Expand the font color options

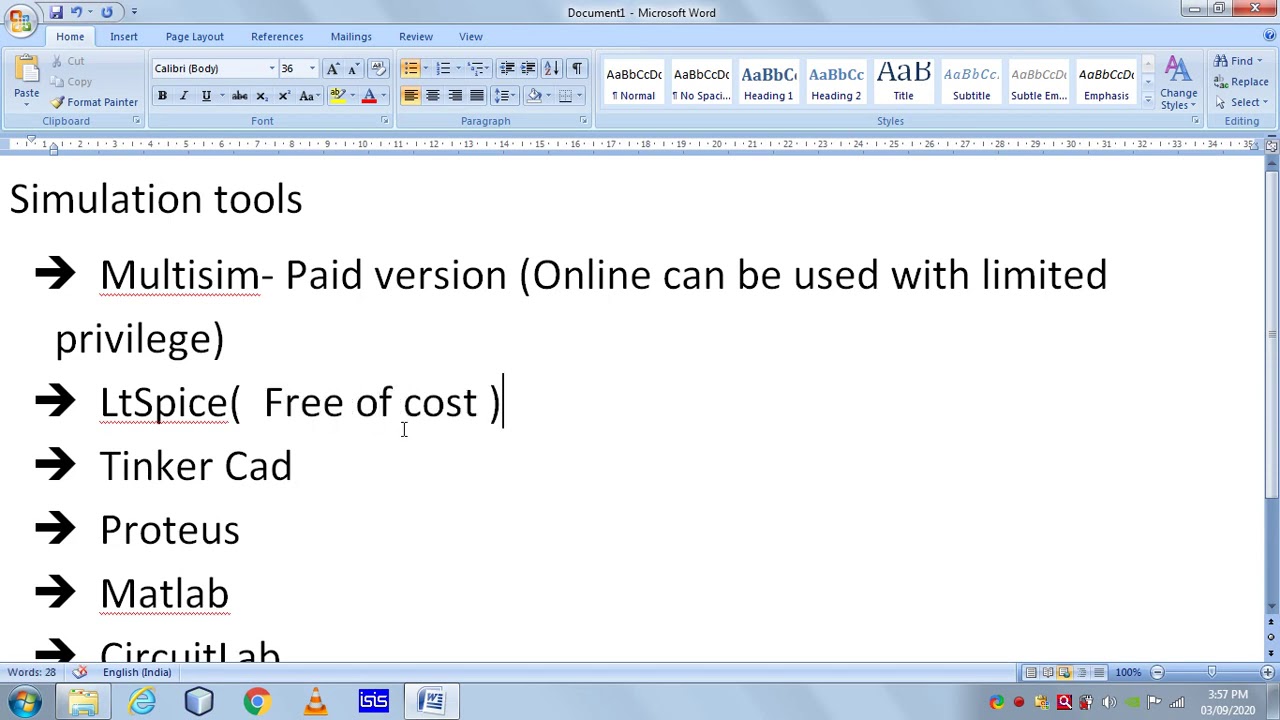(383, 96)
